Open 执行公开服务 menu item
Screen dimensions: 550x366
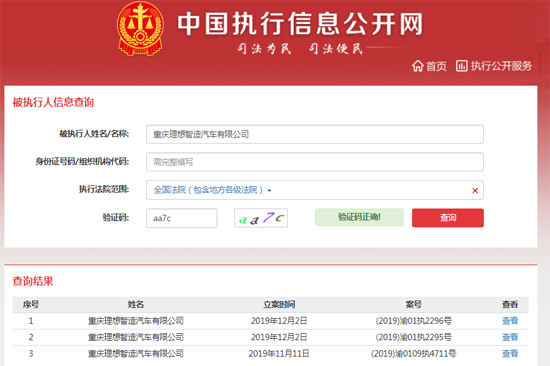(x=501, y=66)
